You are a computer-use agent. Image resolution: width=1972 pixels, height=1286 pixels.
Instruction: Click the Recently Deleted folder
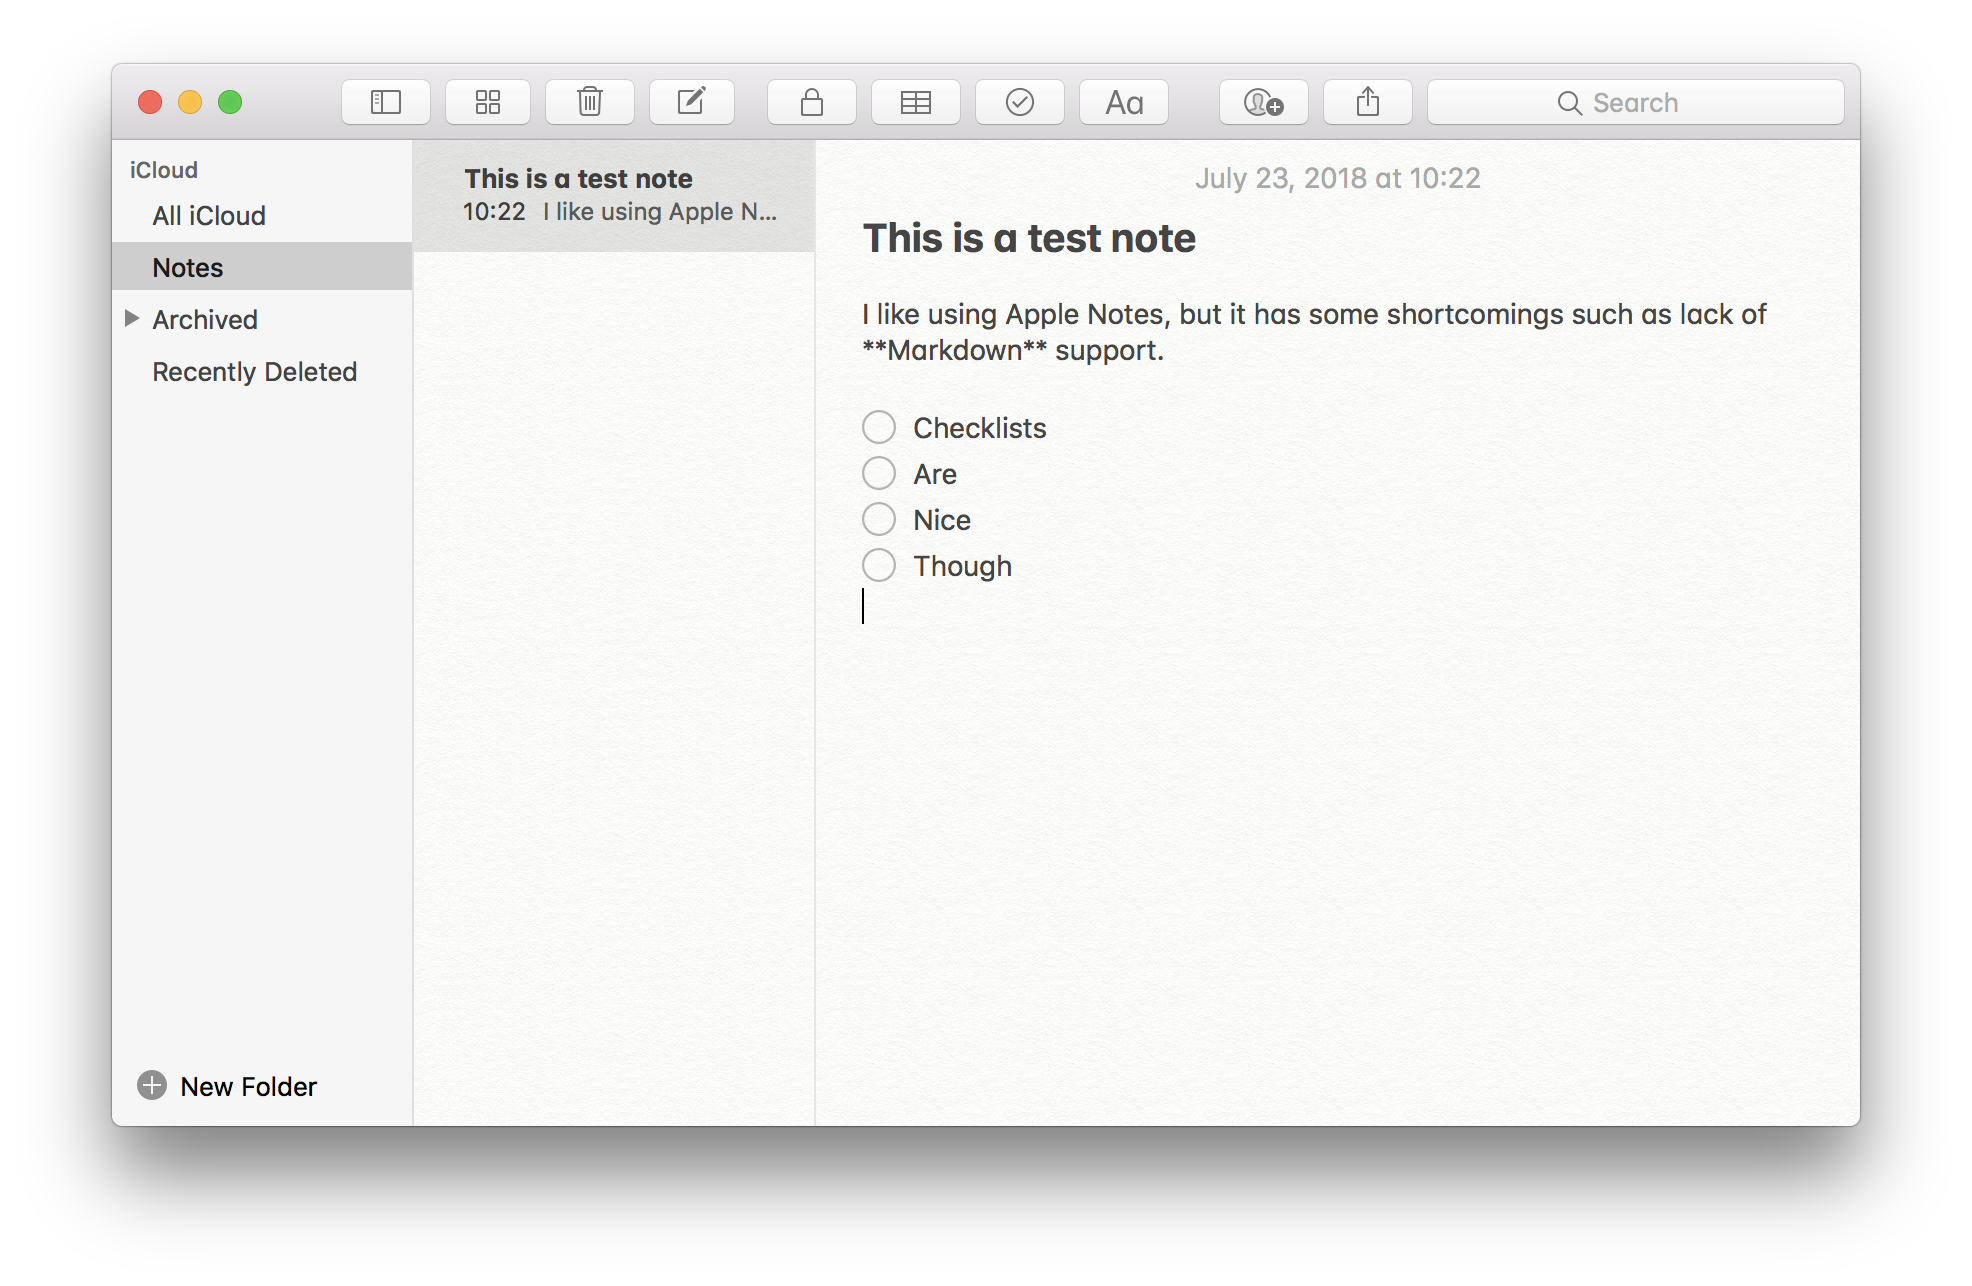tap(254, 371)
